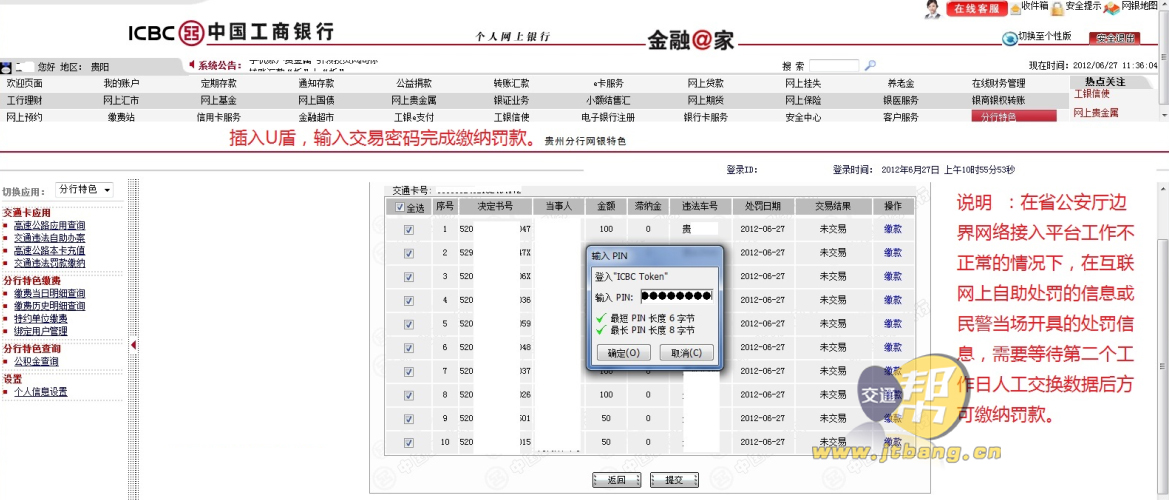
Task: Cancel PIN dialog with 取消(C) button
Action: (x=687, y=352)
